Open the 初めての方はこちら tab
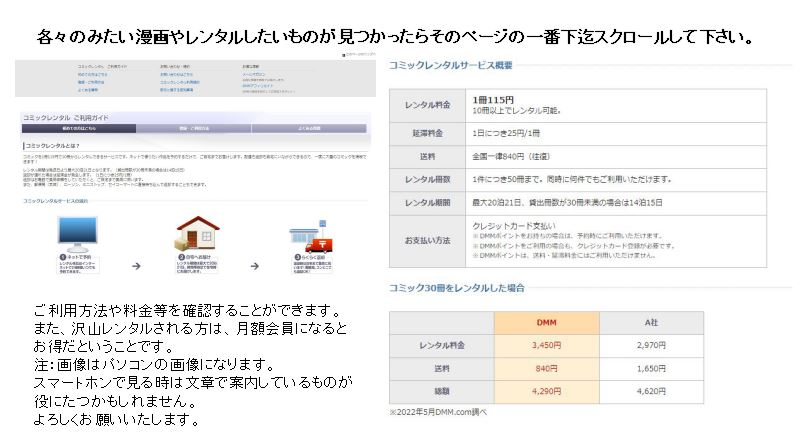 pyautogui.click(x=78, y=129)
